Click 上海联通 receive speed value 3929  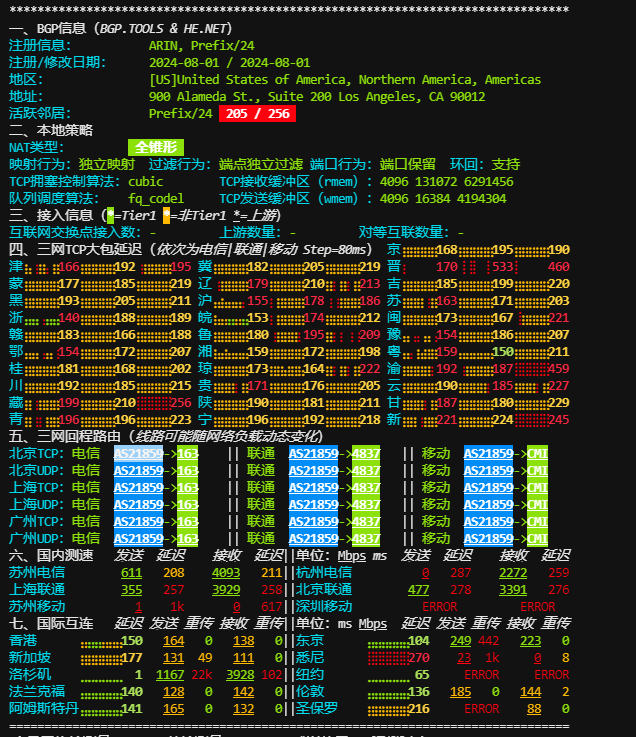pos(226,589)
